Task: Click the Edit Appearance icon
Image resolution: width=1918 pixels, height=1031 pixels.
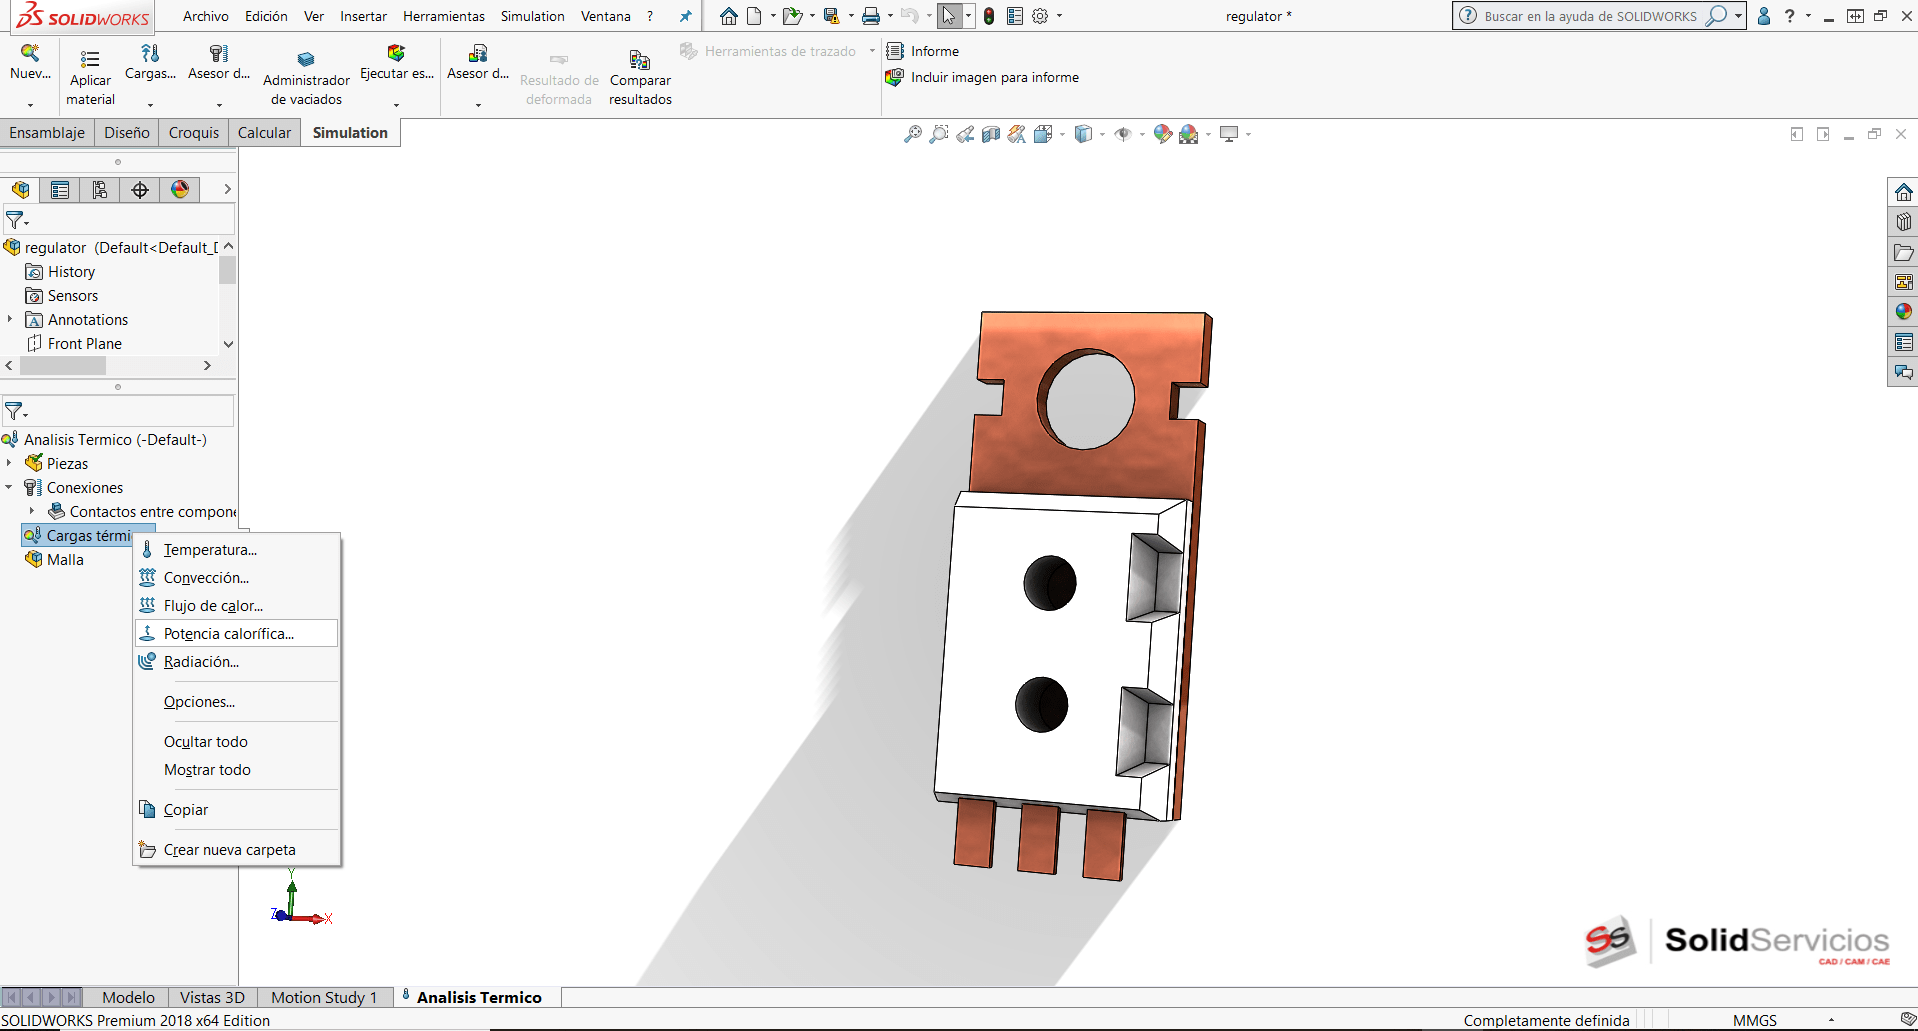Action: click(x=1162, y=134)
